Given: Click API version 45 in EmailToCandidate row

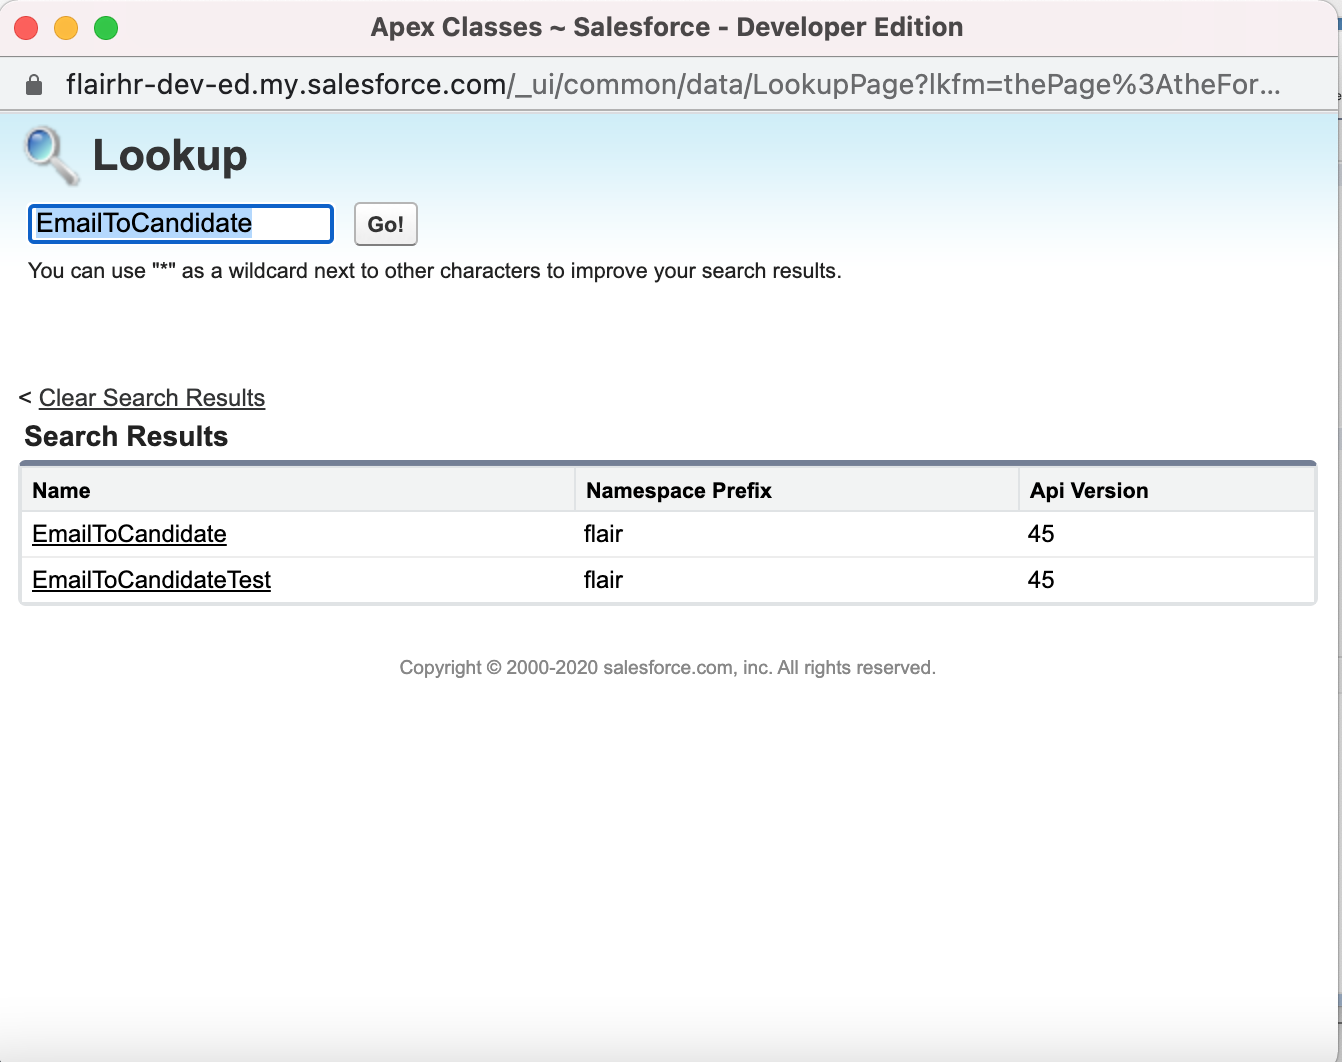Looking at the screenshot, I should 1040,534.
